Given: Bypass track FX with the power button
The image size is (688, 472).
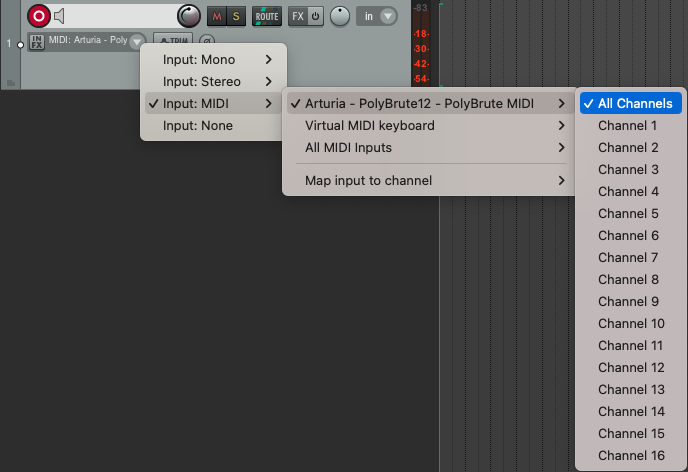Looking at the screenshot, I should pos(315,17).
